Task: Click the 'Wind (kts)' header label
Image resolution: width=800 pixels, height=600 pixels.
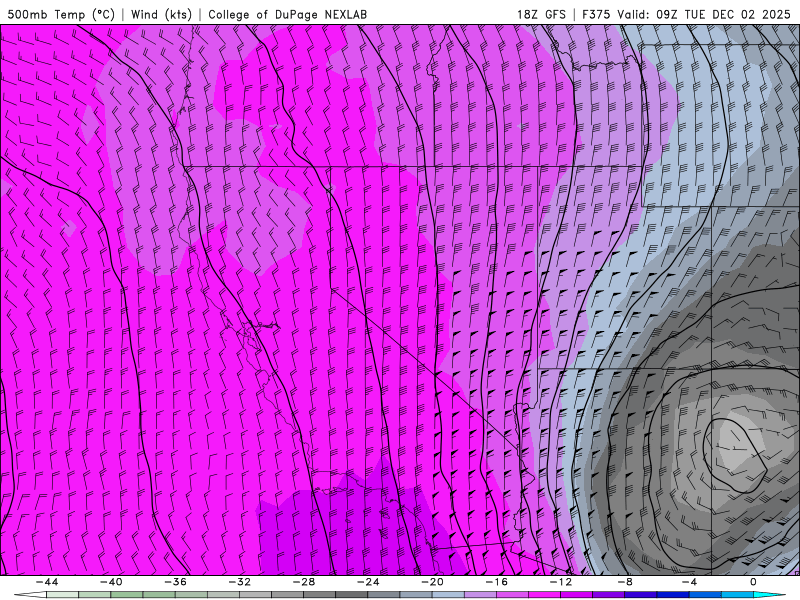Action: click(x=161, y=14)
